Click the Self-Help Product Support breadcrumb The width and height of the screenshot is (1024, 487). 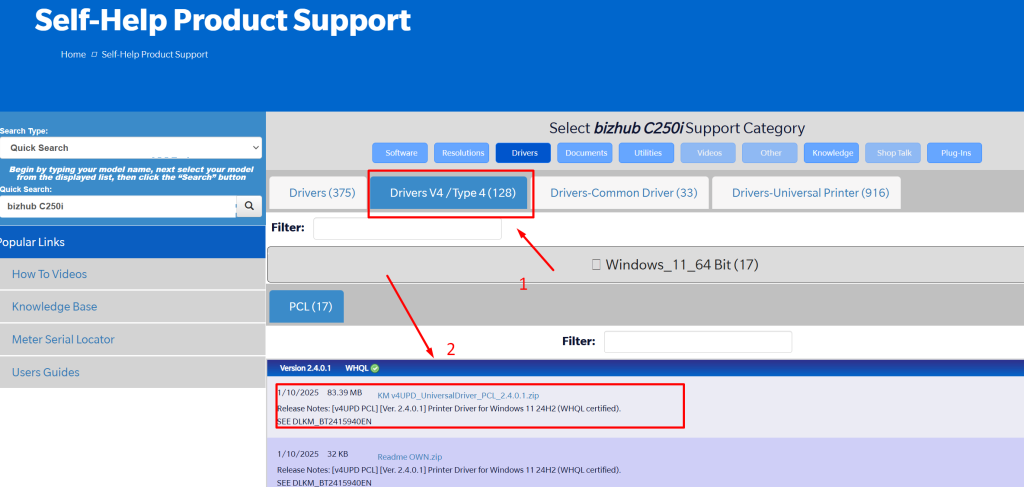point(155,55)
